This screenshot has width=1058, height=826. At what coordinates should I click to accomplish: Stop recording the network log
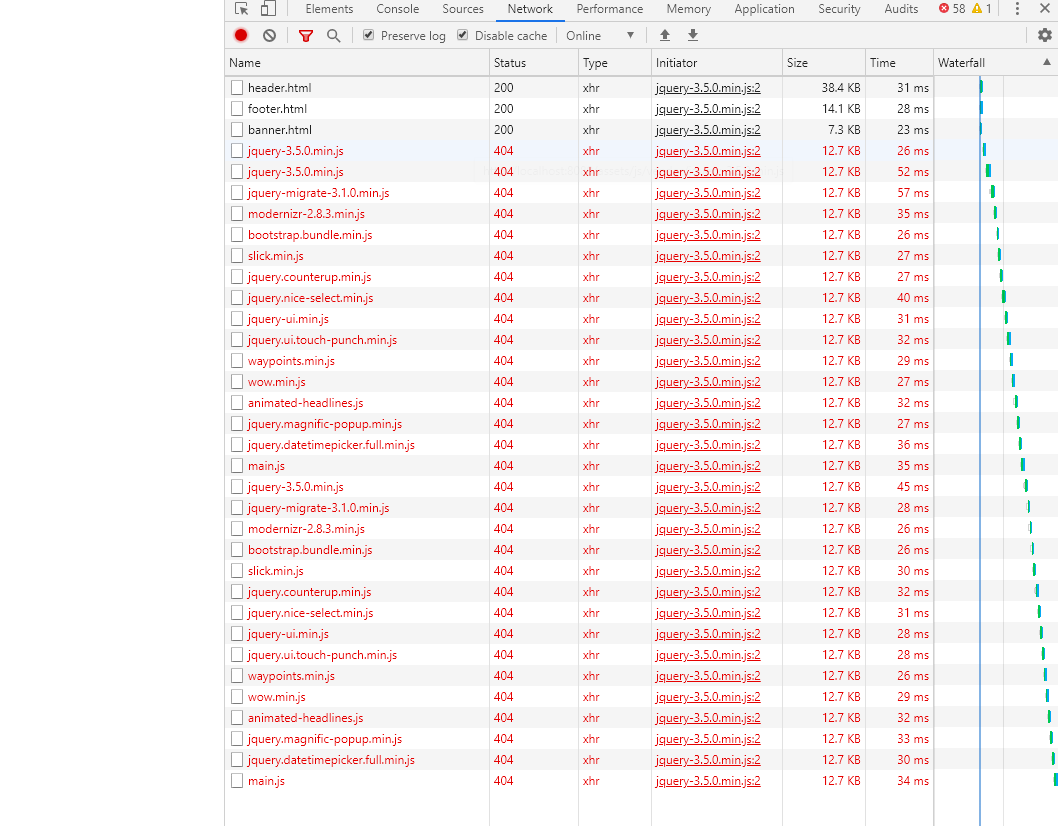point(241,35)
